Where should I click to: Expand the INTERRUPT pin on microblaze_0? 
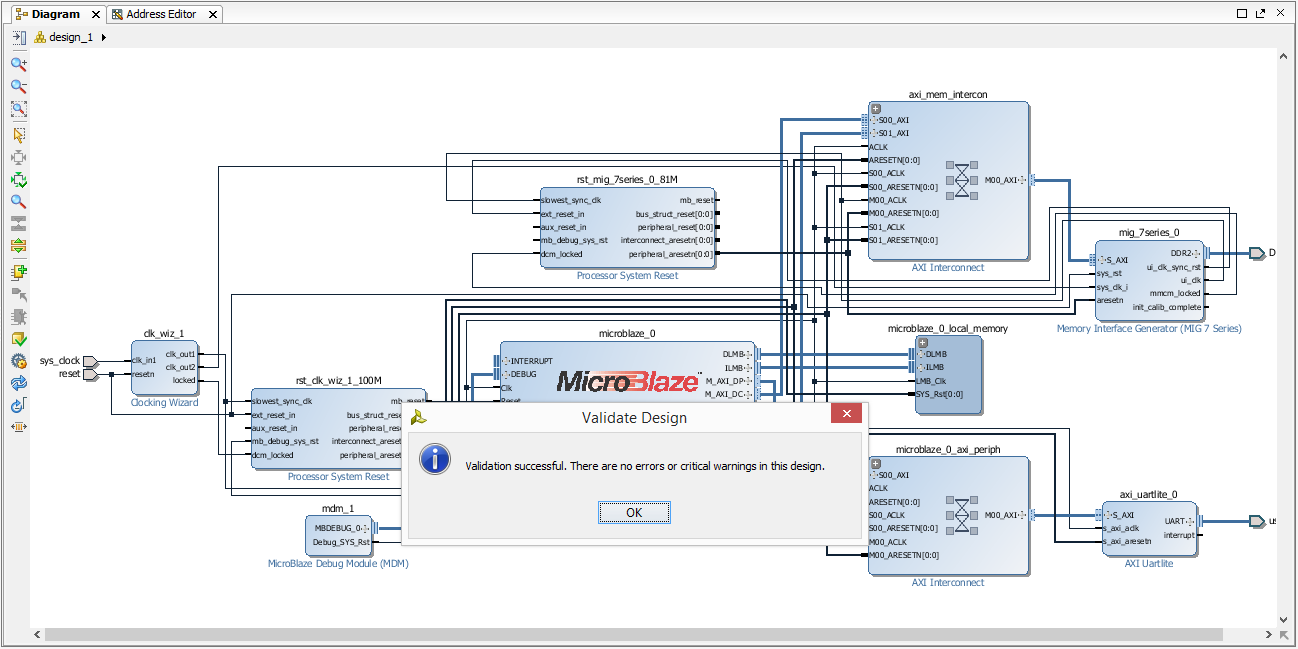point(505,361)
